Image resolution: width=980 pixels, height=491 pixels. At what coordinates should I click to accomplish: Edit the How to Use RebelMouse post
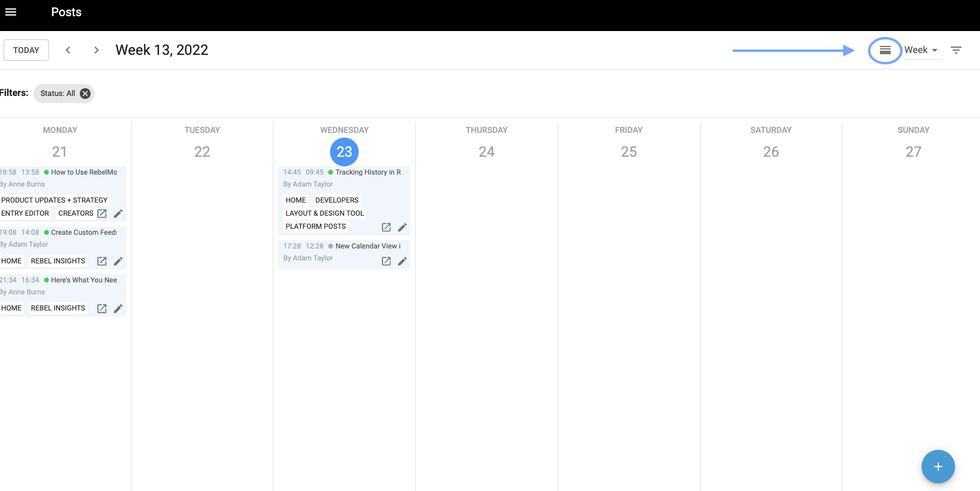118,214
